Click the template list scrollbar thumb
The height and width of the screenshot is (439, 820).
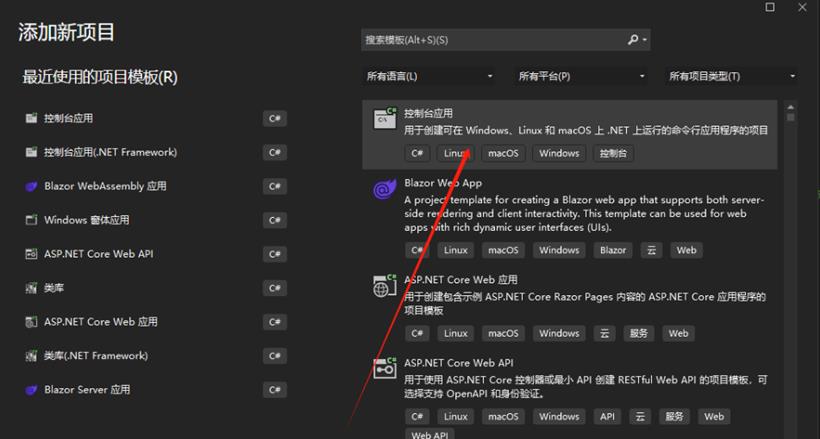point(790,117)
